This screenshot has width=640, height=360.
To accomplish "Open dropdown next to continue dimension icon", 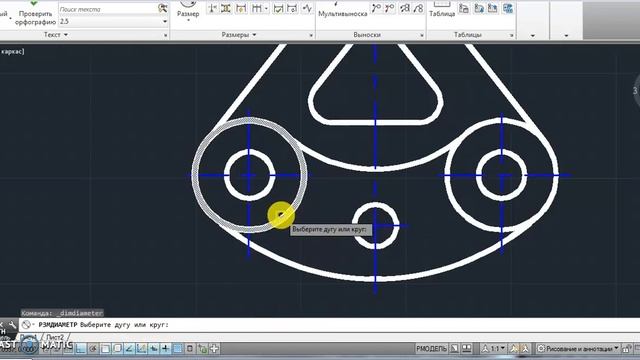I will (266, 8).
